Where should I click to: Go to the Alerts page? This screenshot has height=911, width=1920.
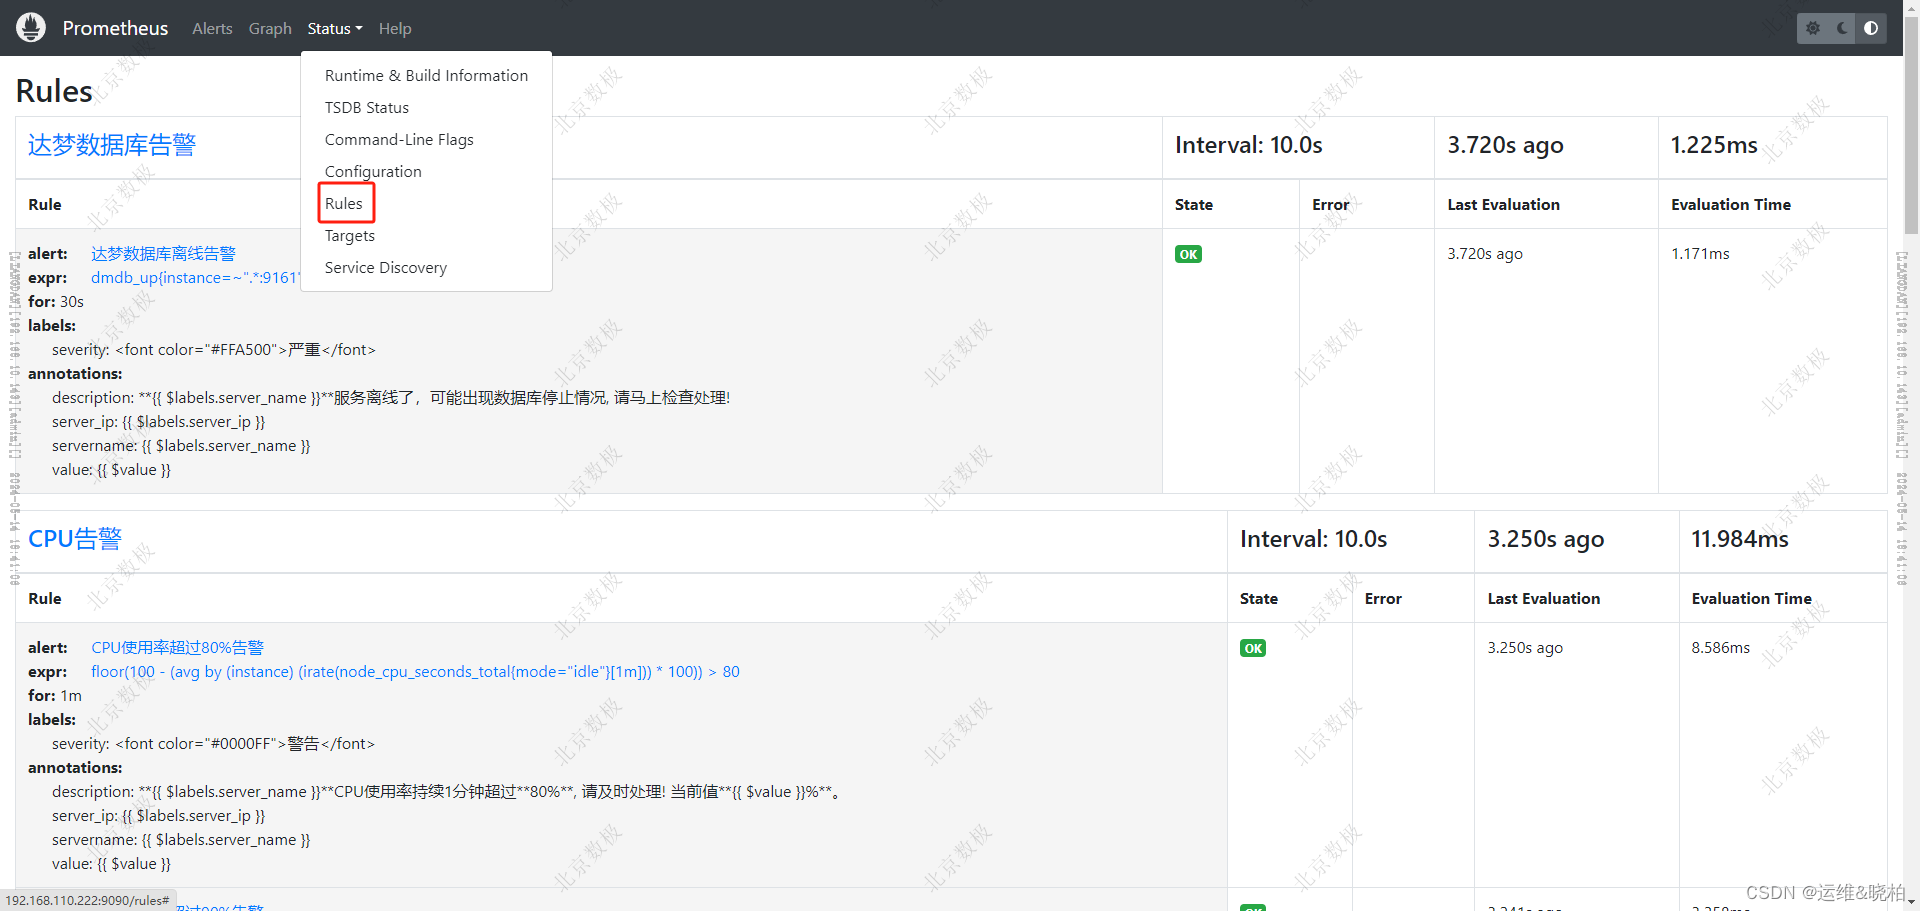(x=212, y=29)
